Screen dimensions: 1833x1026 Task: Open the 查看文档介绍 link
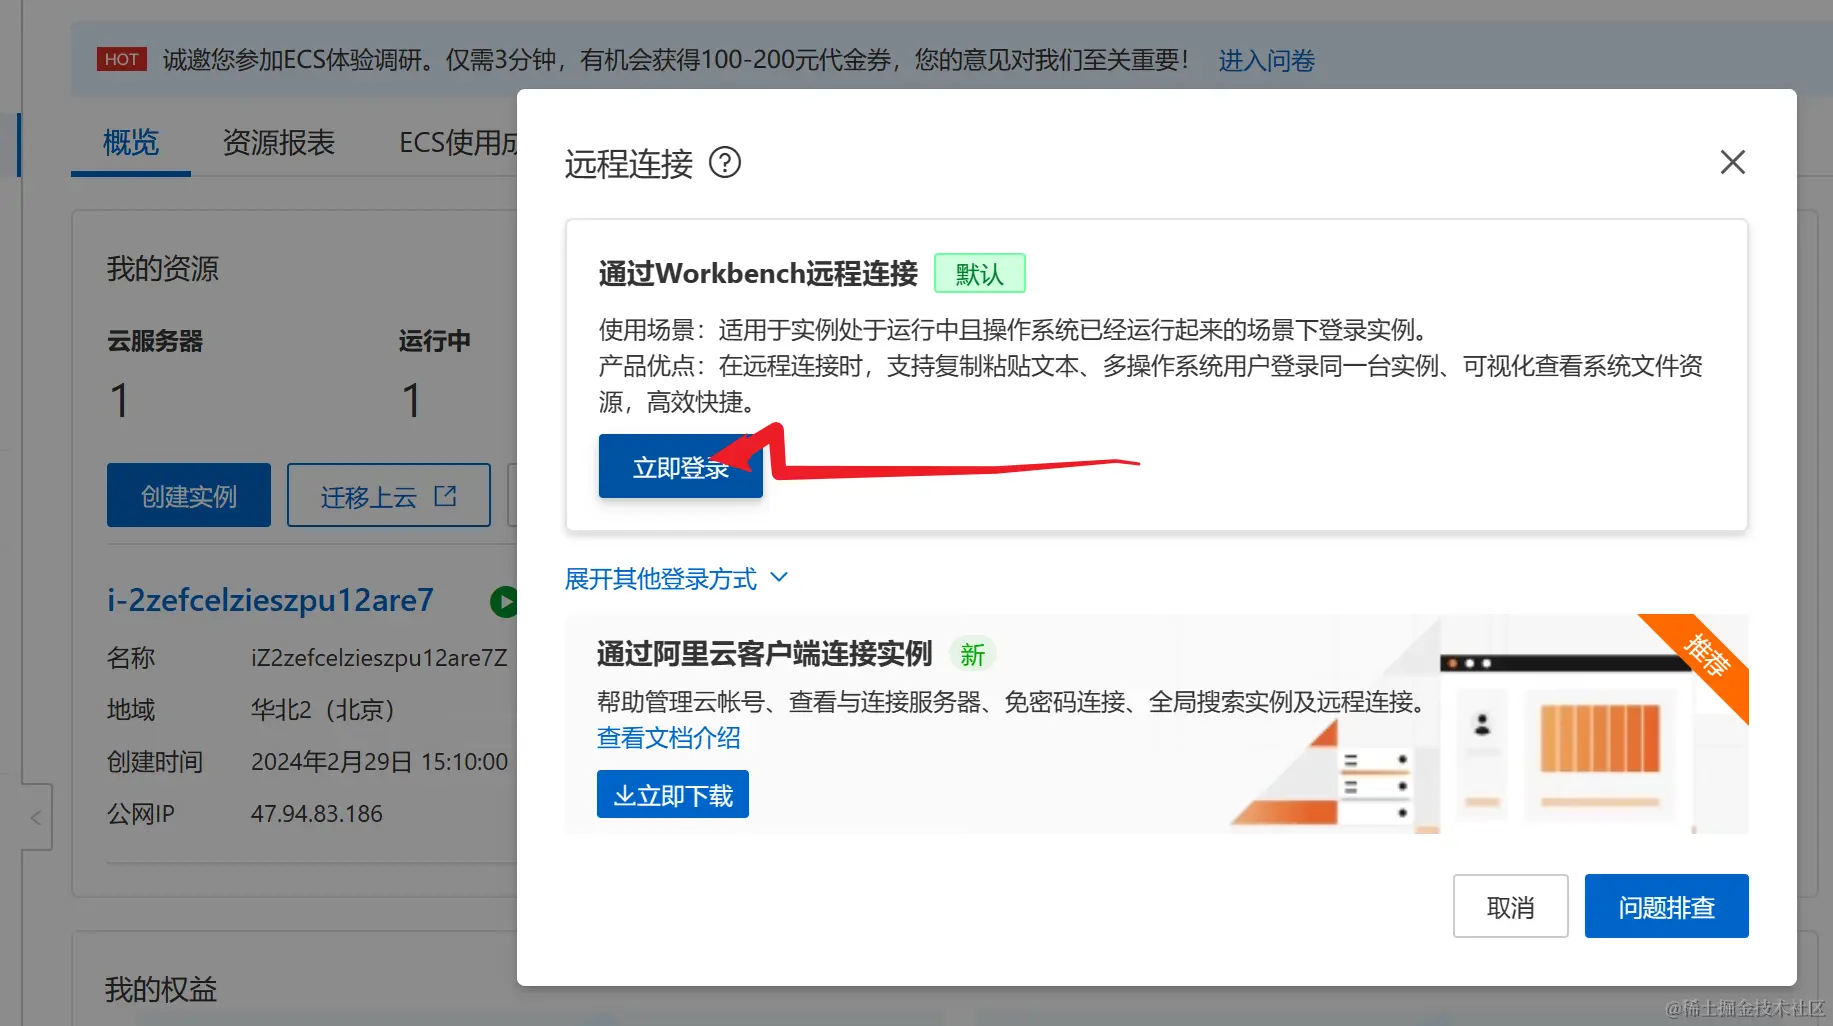coord(668,738)
